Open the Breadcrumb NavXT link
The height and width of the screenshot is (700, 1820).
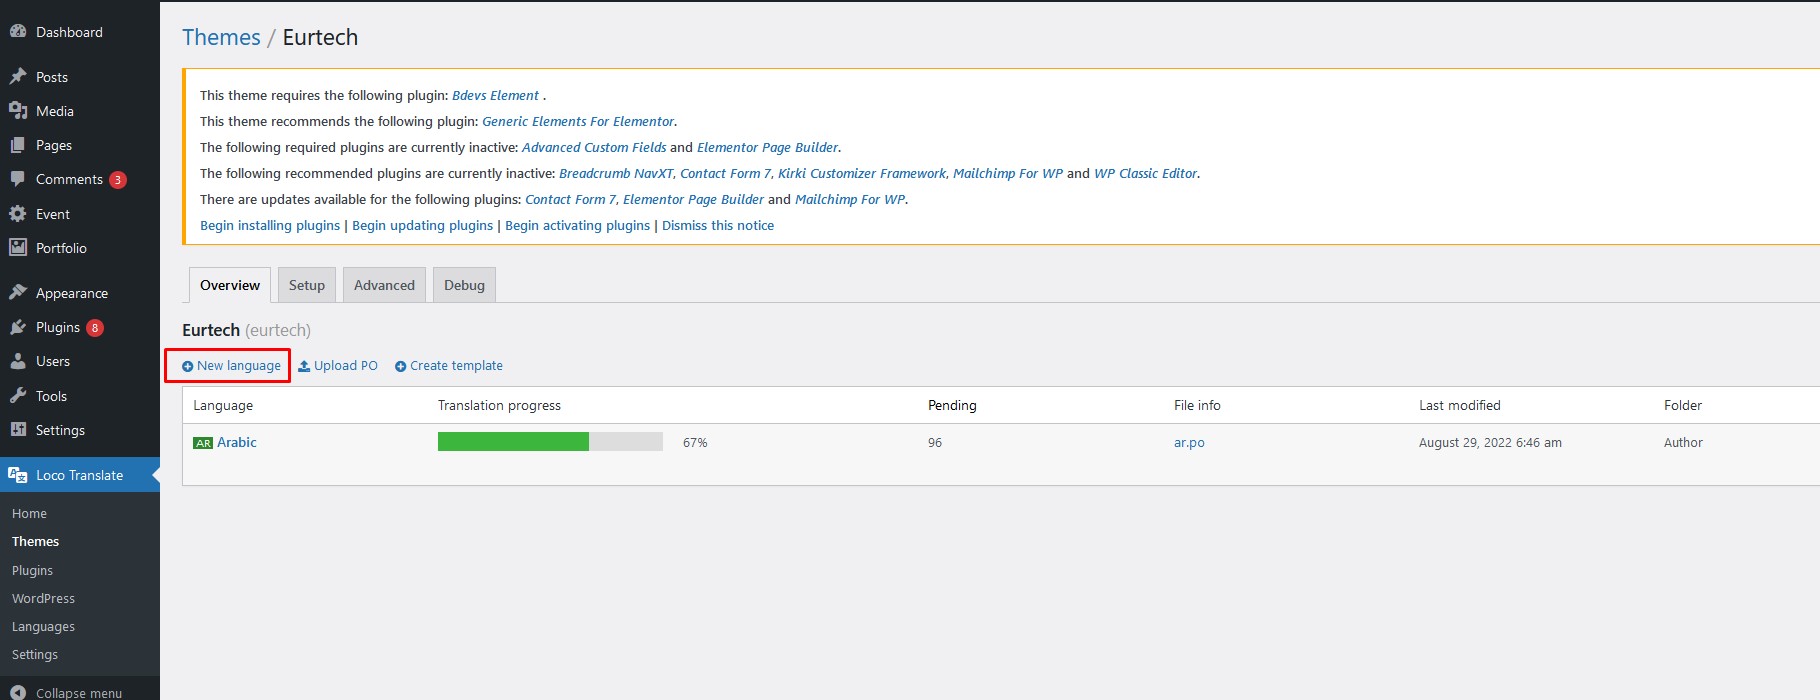coord(616,173)
